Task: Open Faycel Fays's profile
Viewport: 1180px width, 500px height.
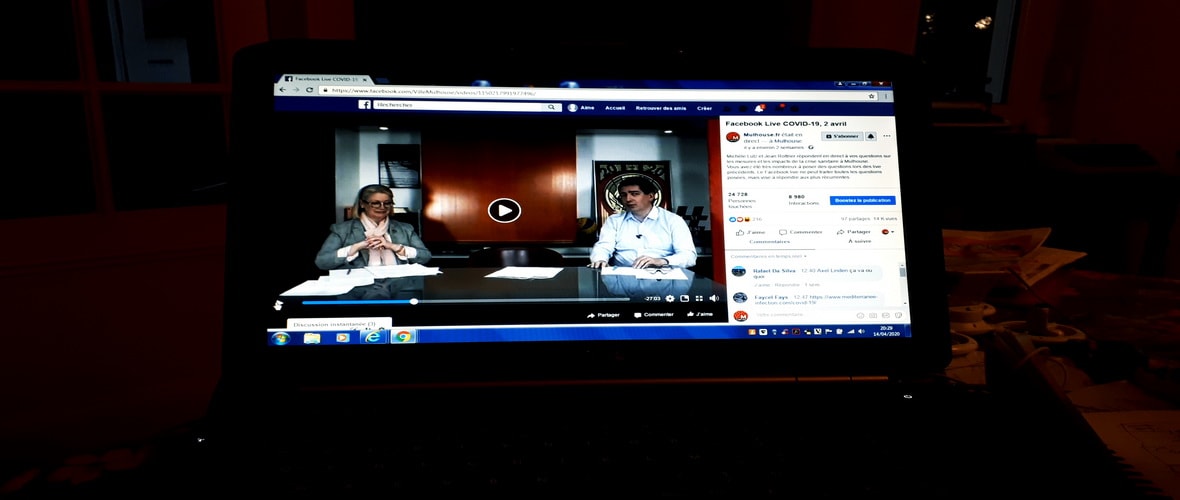Action: [x=771, y=297]
